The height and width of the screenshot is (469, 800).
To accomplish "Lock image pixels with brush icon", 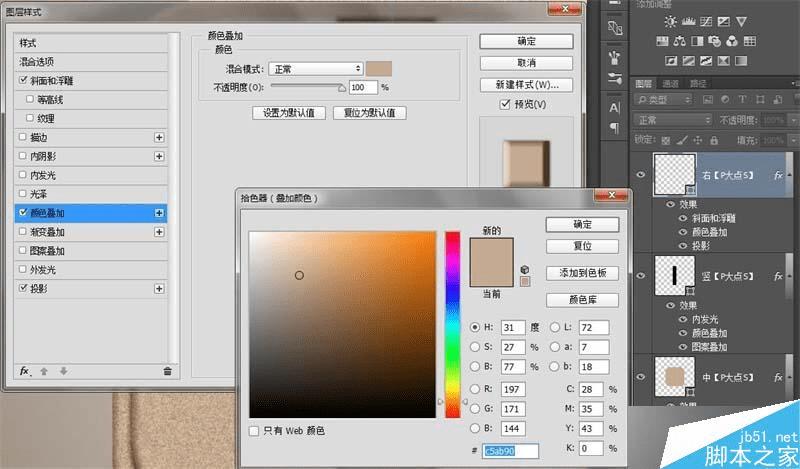I will click(x=682, y=140).
